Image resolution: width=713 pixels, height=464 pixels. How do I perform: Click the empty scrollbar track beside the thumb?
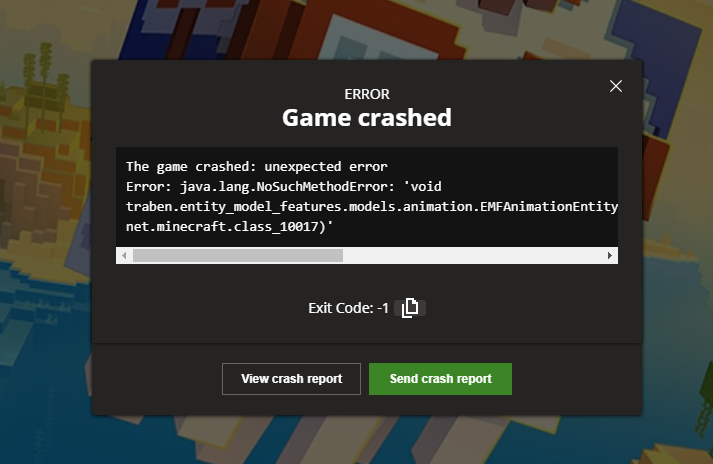click(472, 256)
